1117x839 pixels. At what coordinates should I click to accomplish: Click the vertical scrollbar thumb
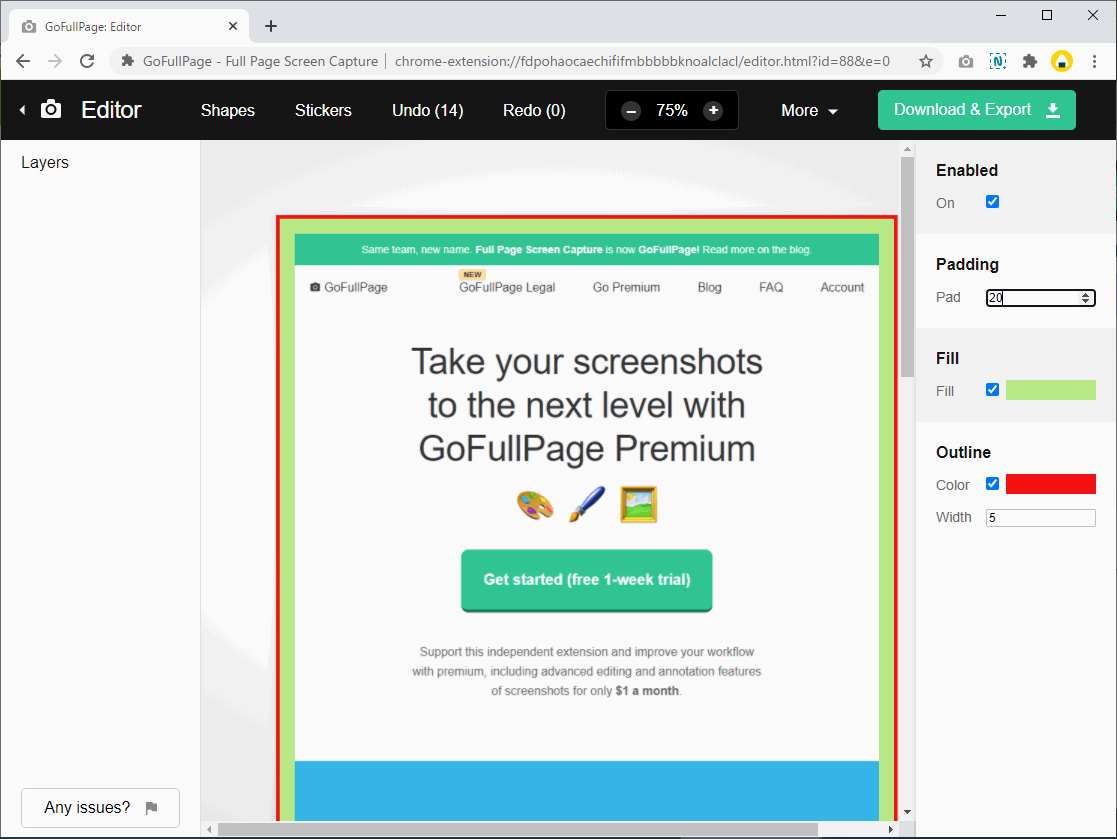(907, 266)
